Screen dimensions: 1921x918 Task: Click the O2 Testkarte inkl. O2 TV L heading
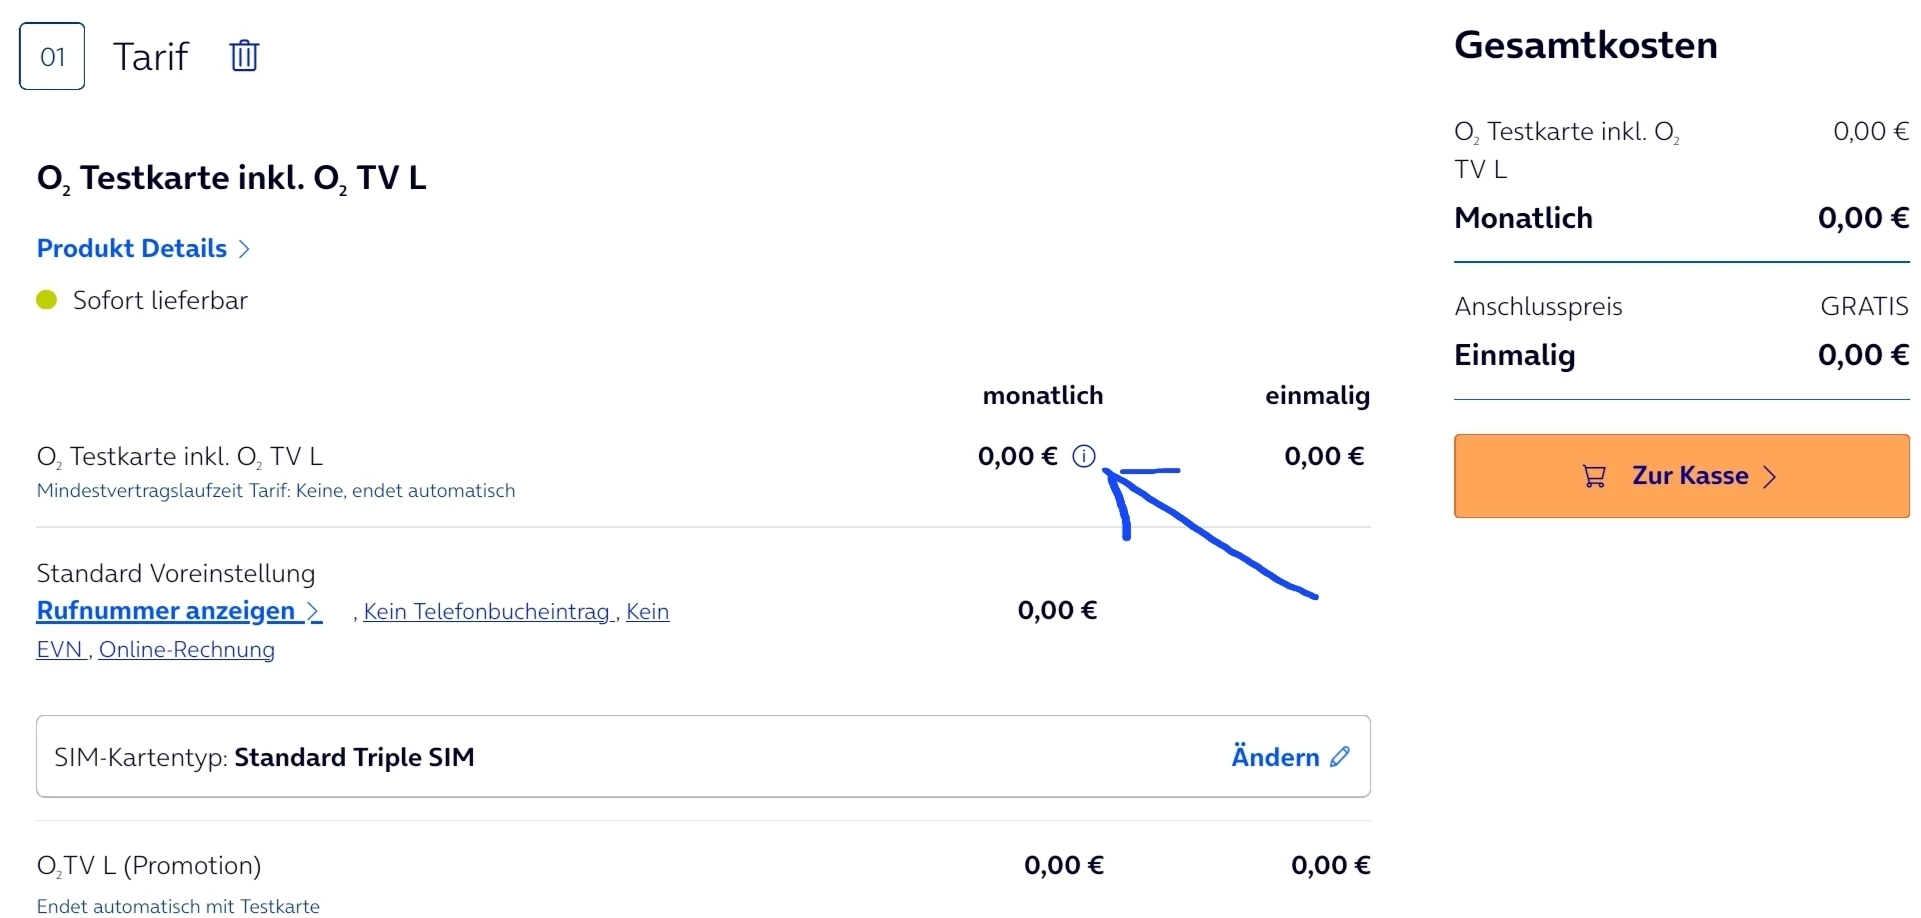pos(232,178)
